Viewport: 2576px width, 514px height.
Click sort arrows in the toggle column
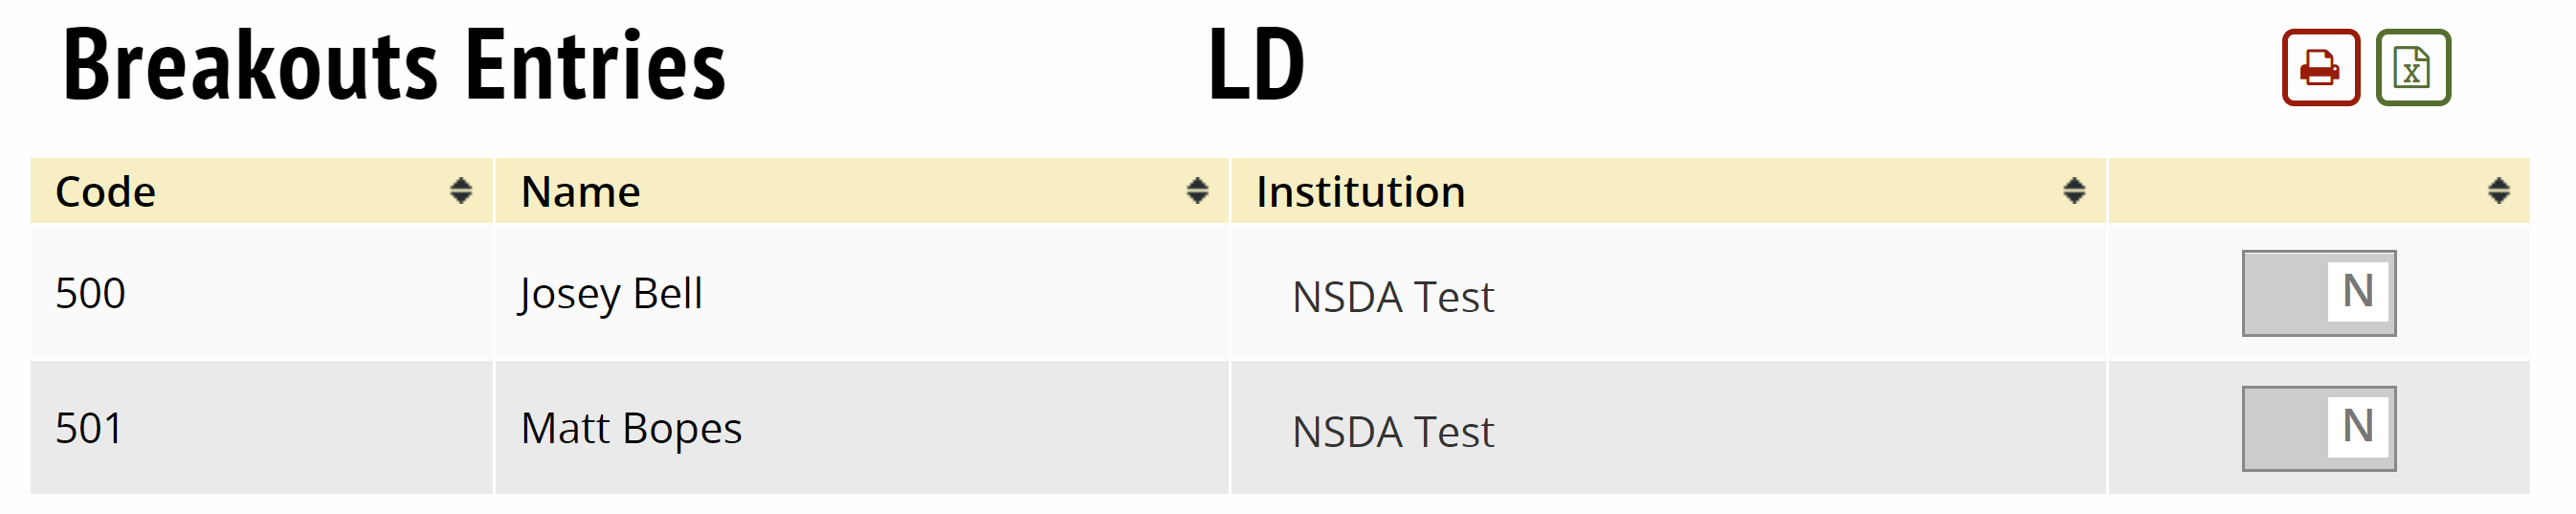click(2498, 190)
